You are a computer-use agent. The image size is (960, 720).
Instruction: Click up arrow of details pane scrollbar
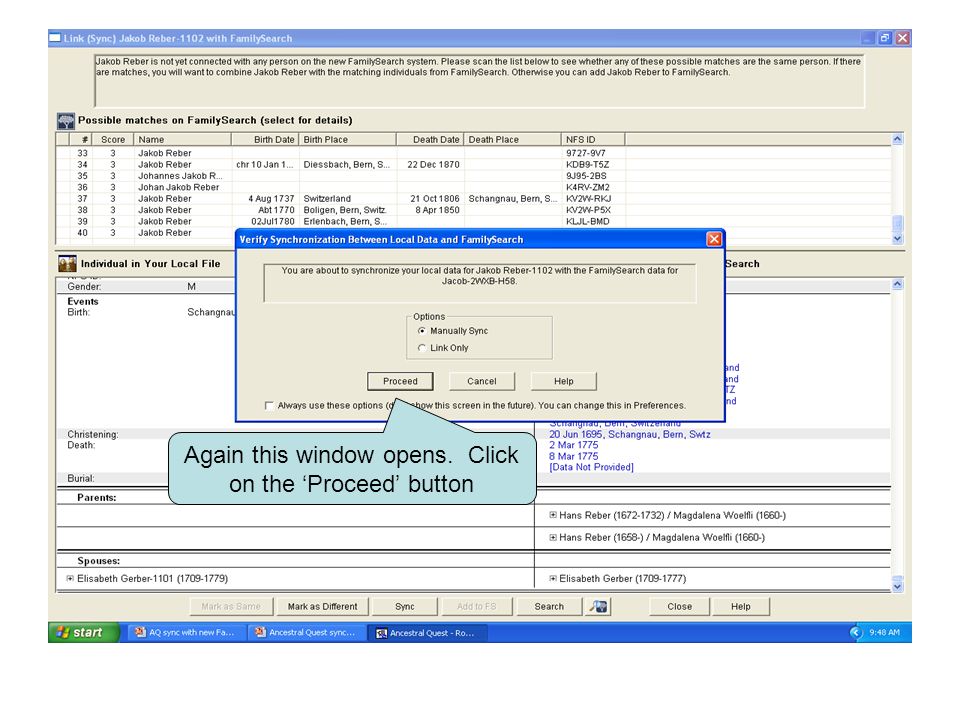897,284
